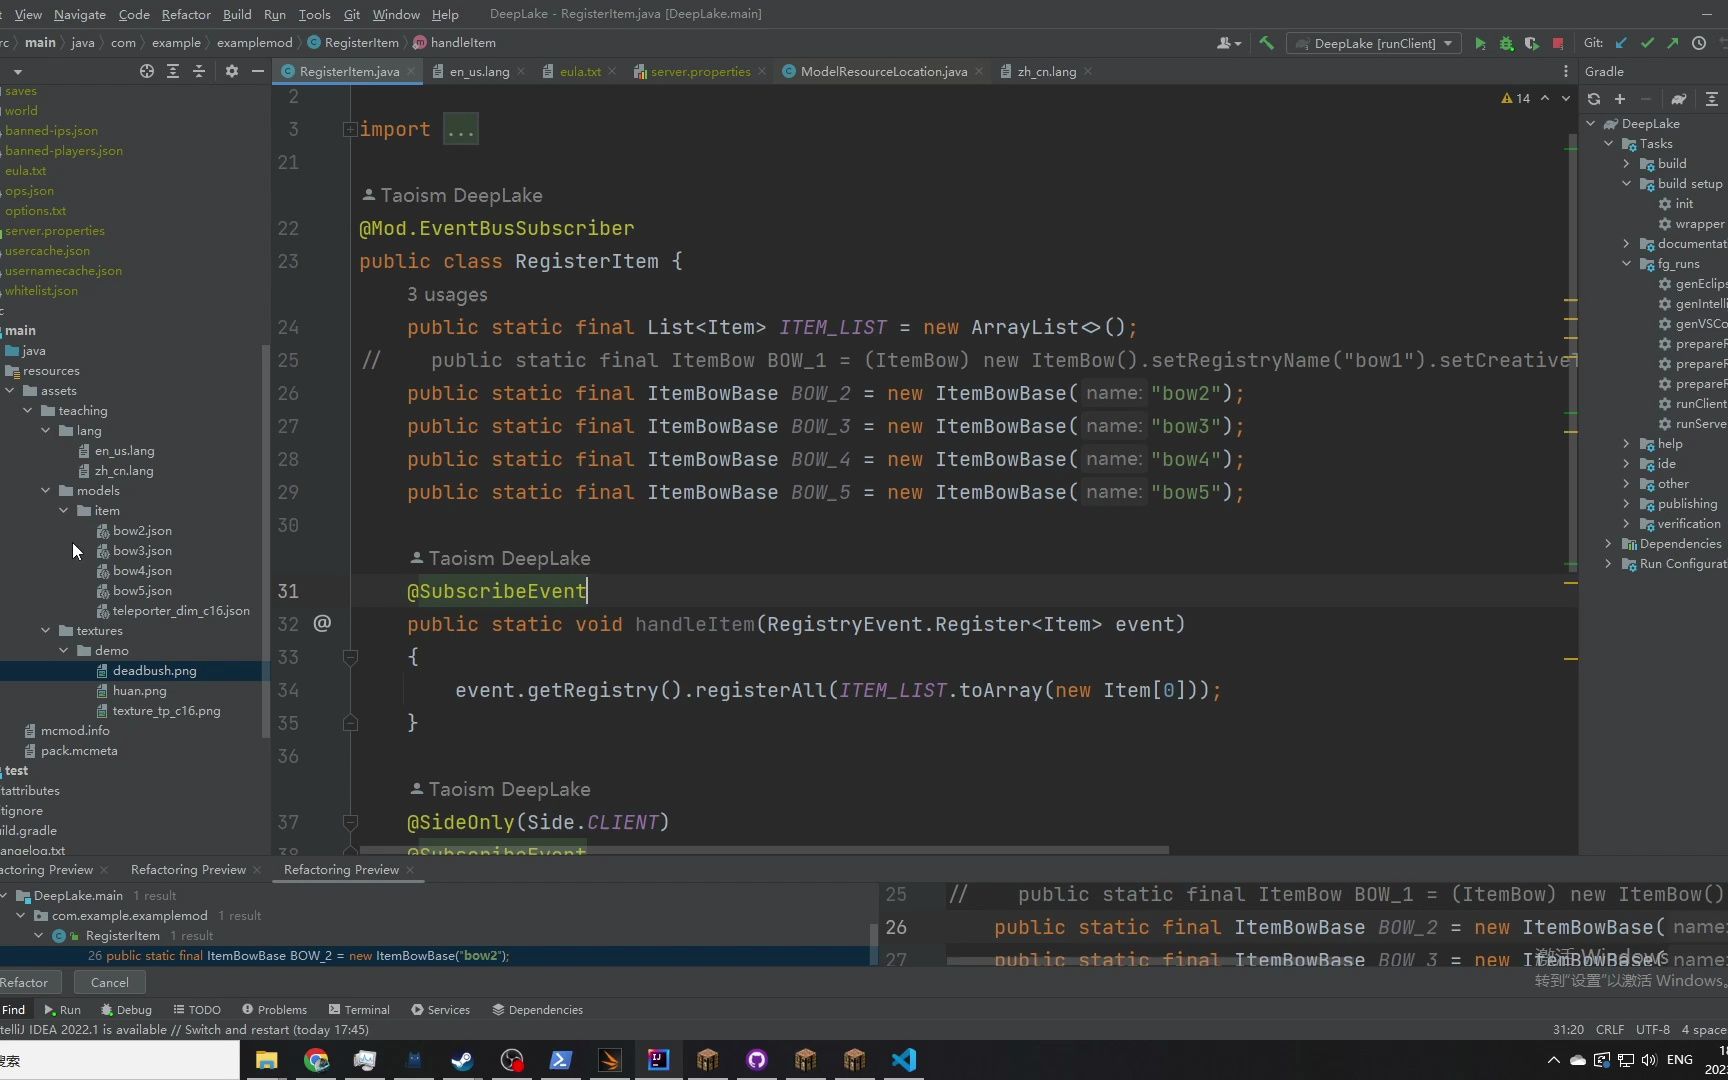
Task: Expand the build task group in Gradle
Action: click(1628, 163)
